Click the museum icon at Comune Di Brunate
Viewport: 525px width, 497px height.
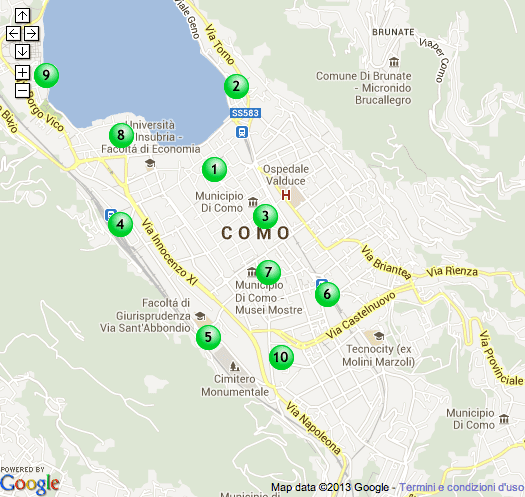[394, 62]
